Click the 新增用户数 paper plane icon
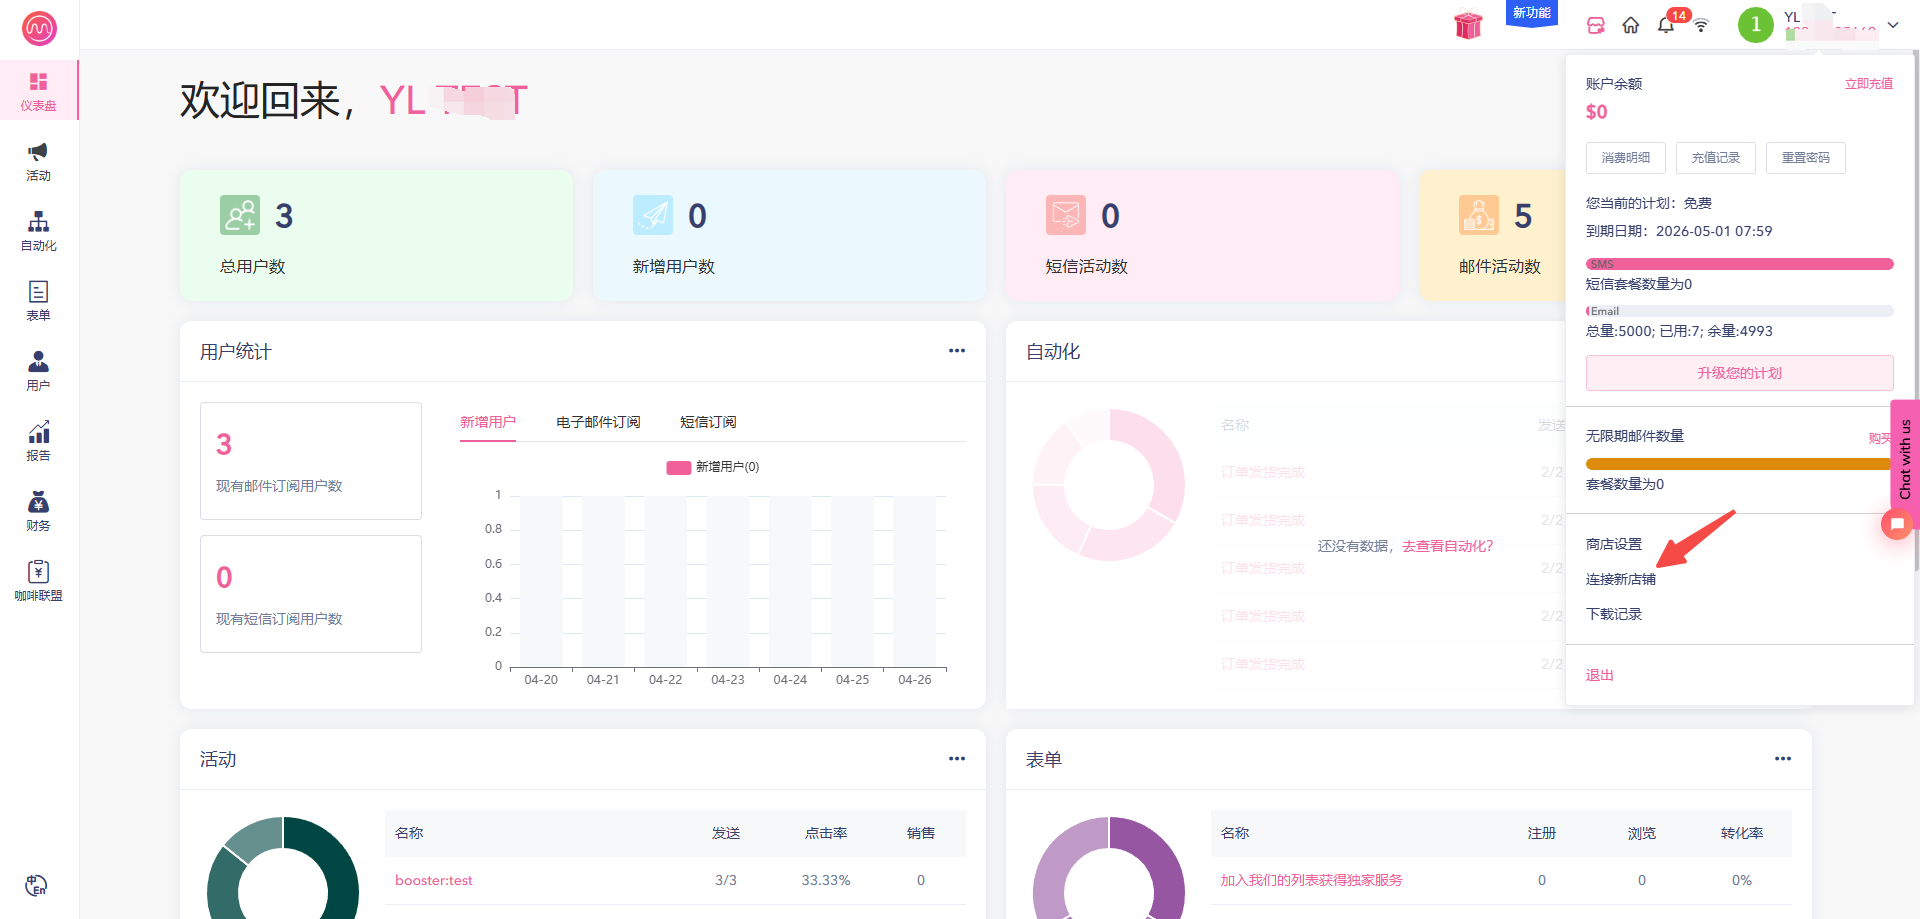 pyautogui.click(x=653, y=215)
